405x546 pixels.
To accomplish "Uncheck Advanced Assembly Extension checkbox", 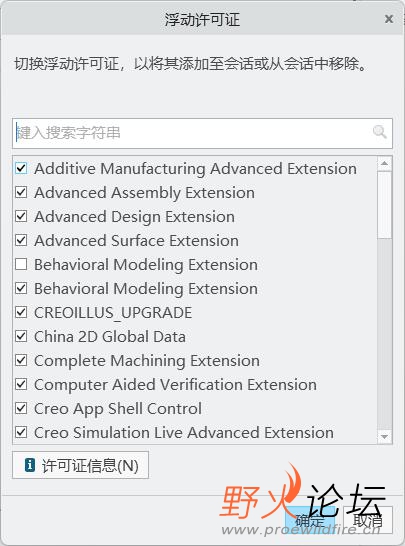I will pos(21,193).
